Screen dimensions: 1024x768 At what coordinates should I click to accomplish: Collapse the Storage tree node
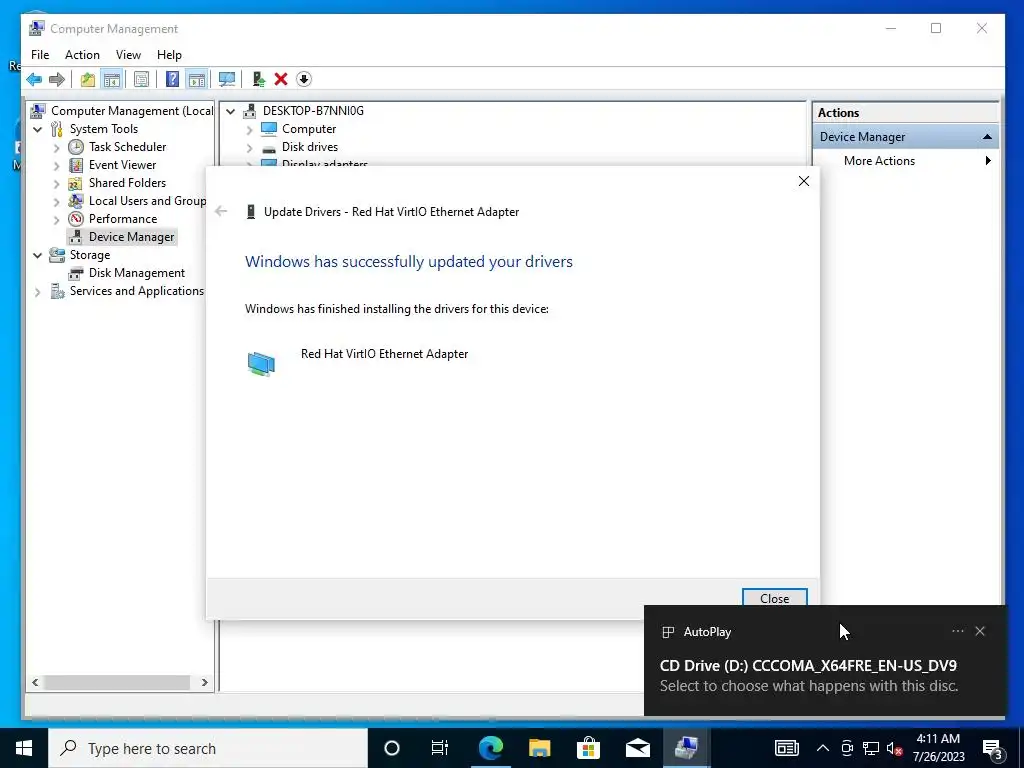tap(37, 255)
